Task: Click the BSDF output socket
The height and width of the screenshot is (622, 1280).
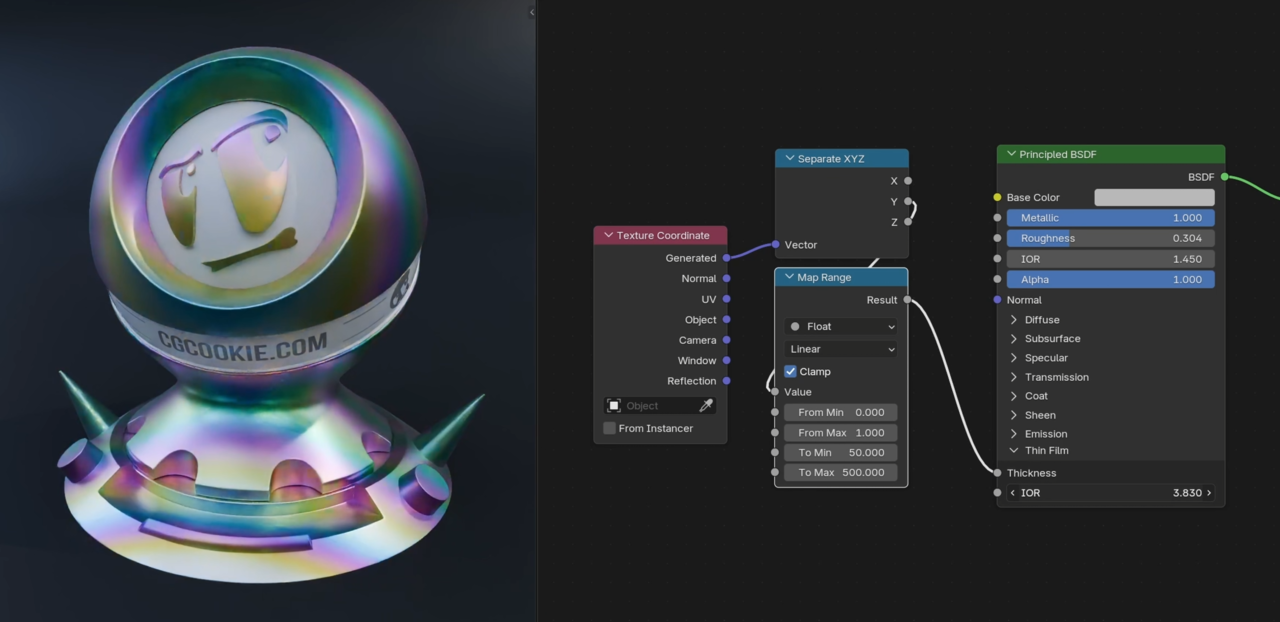Action: [x=1225, y=177]
